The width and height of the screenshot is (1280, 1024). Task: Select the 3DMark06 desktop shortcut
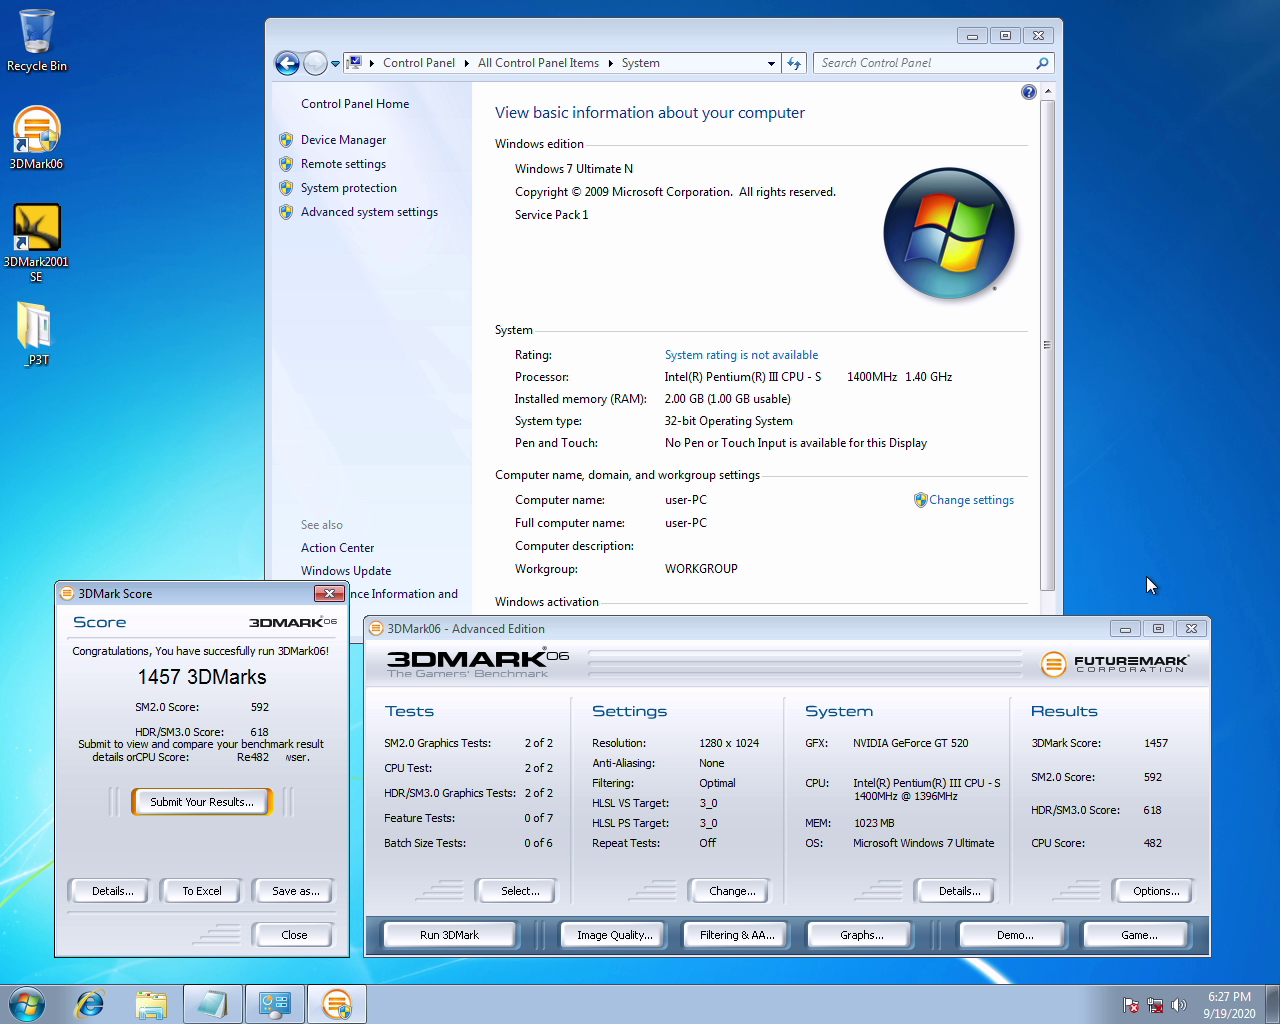(37, 137)
